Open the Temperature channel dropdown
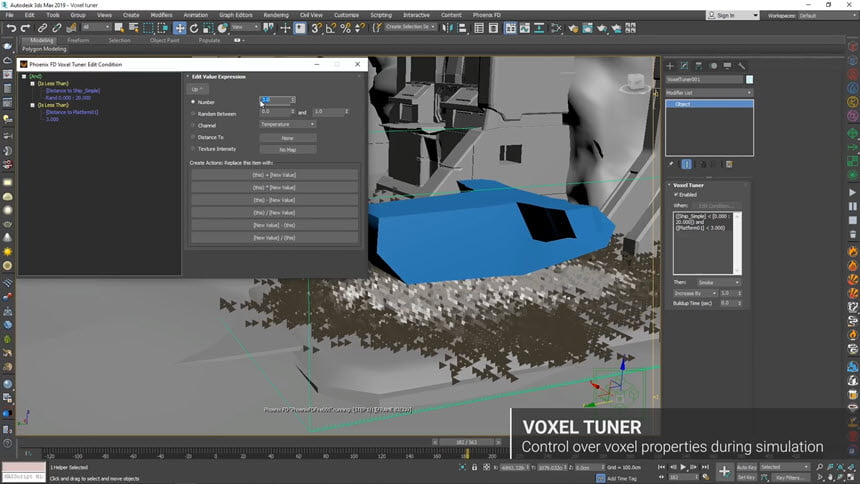This screenshot has width=860, height=484. 287,125
